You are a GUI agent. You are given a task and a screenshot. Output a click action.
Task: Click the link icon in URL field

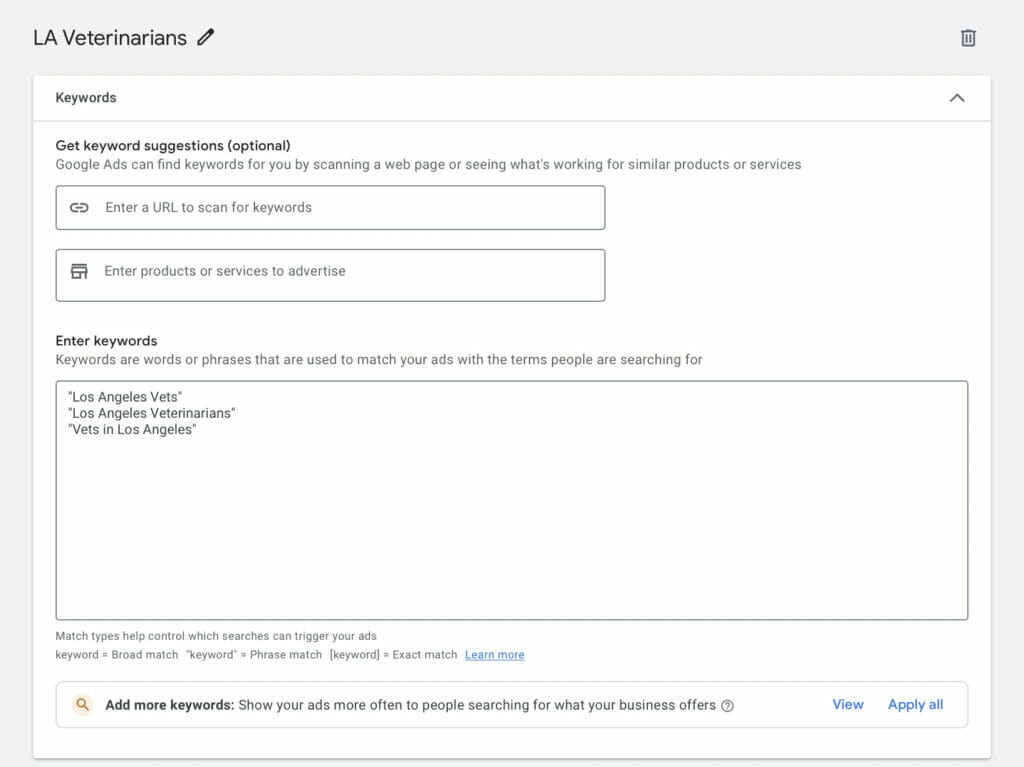[79, 208]
